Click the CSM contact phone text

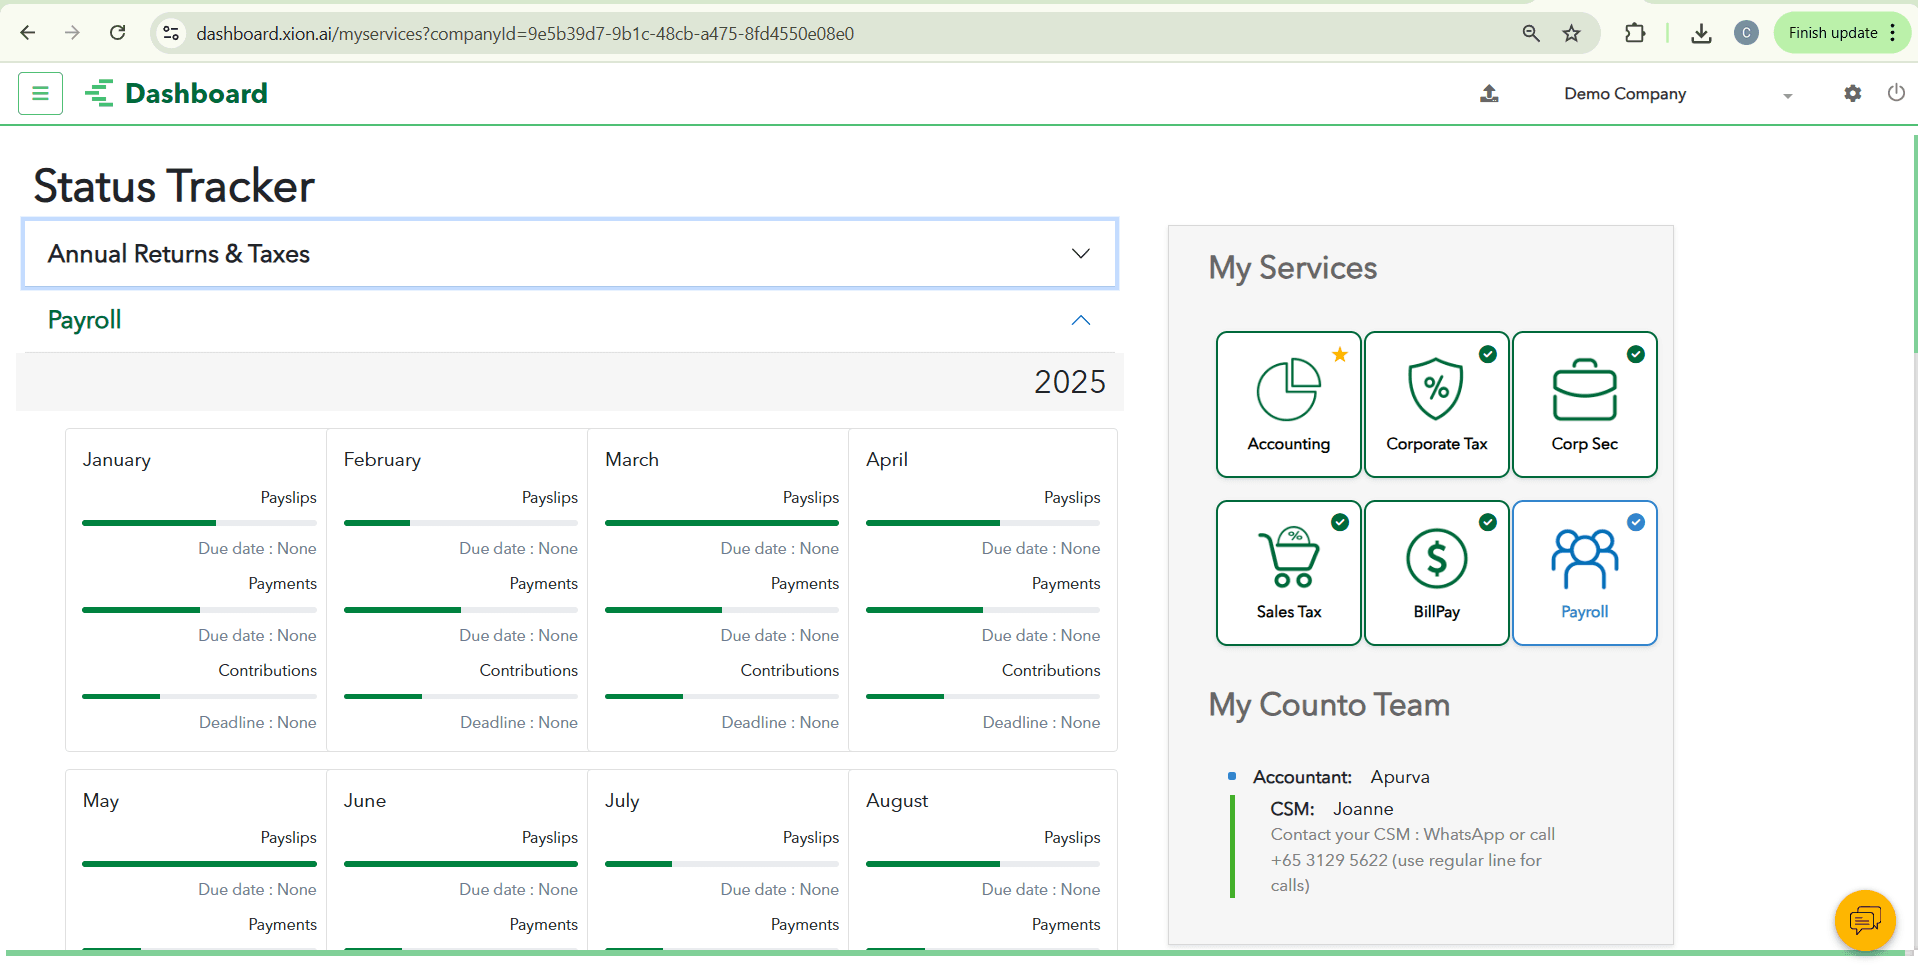click(1412, 860)
